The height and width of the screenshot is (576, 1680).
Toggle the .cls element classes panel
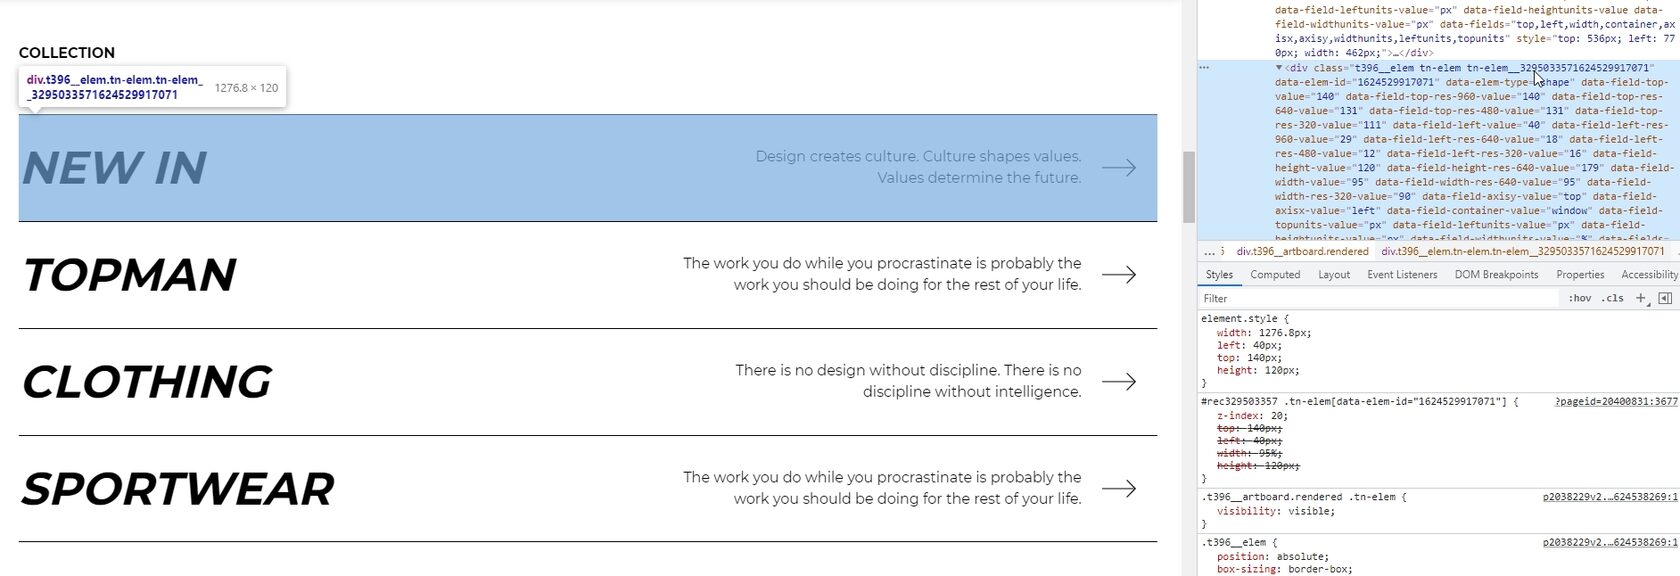click(x=1612, y=298)
